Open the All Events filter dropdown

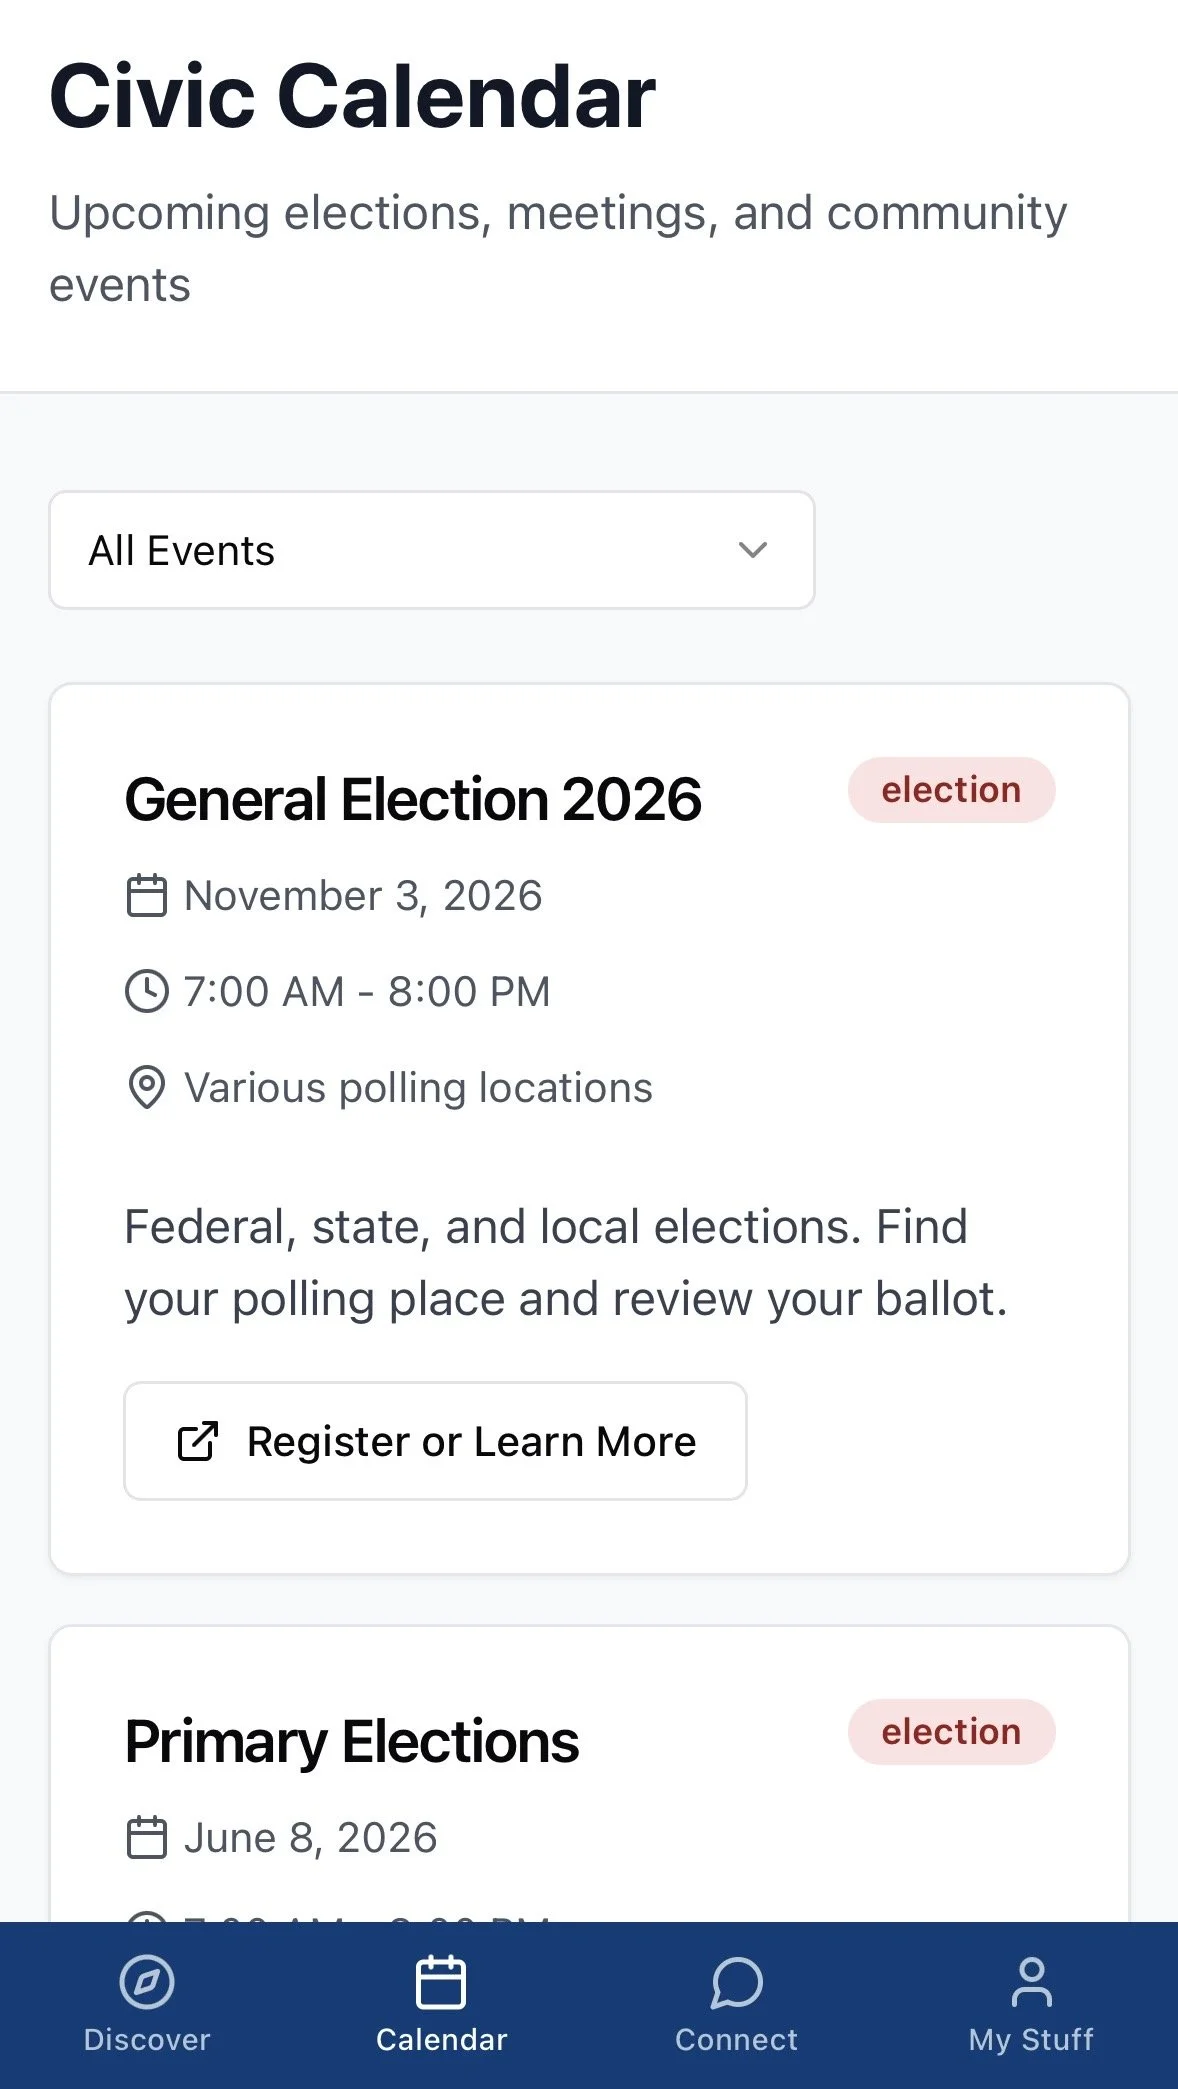click(x=431, y=550)
